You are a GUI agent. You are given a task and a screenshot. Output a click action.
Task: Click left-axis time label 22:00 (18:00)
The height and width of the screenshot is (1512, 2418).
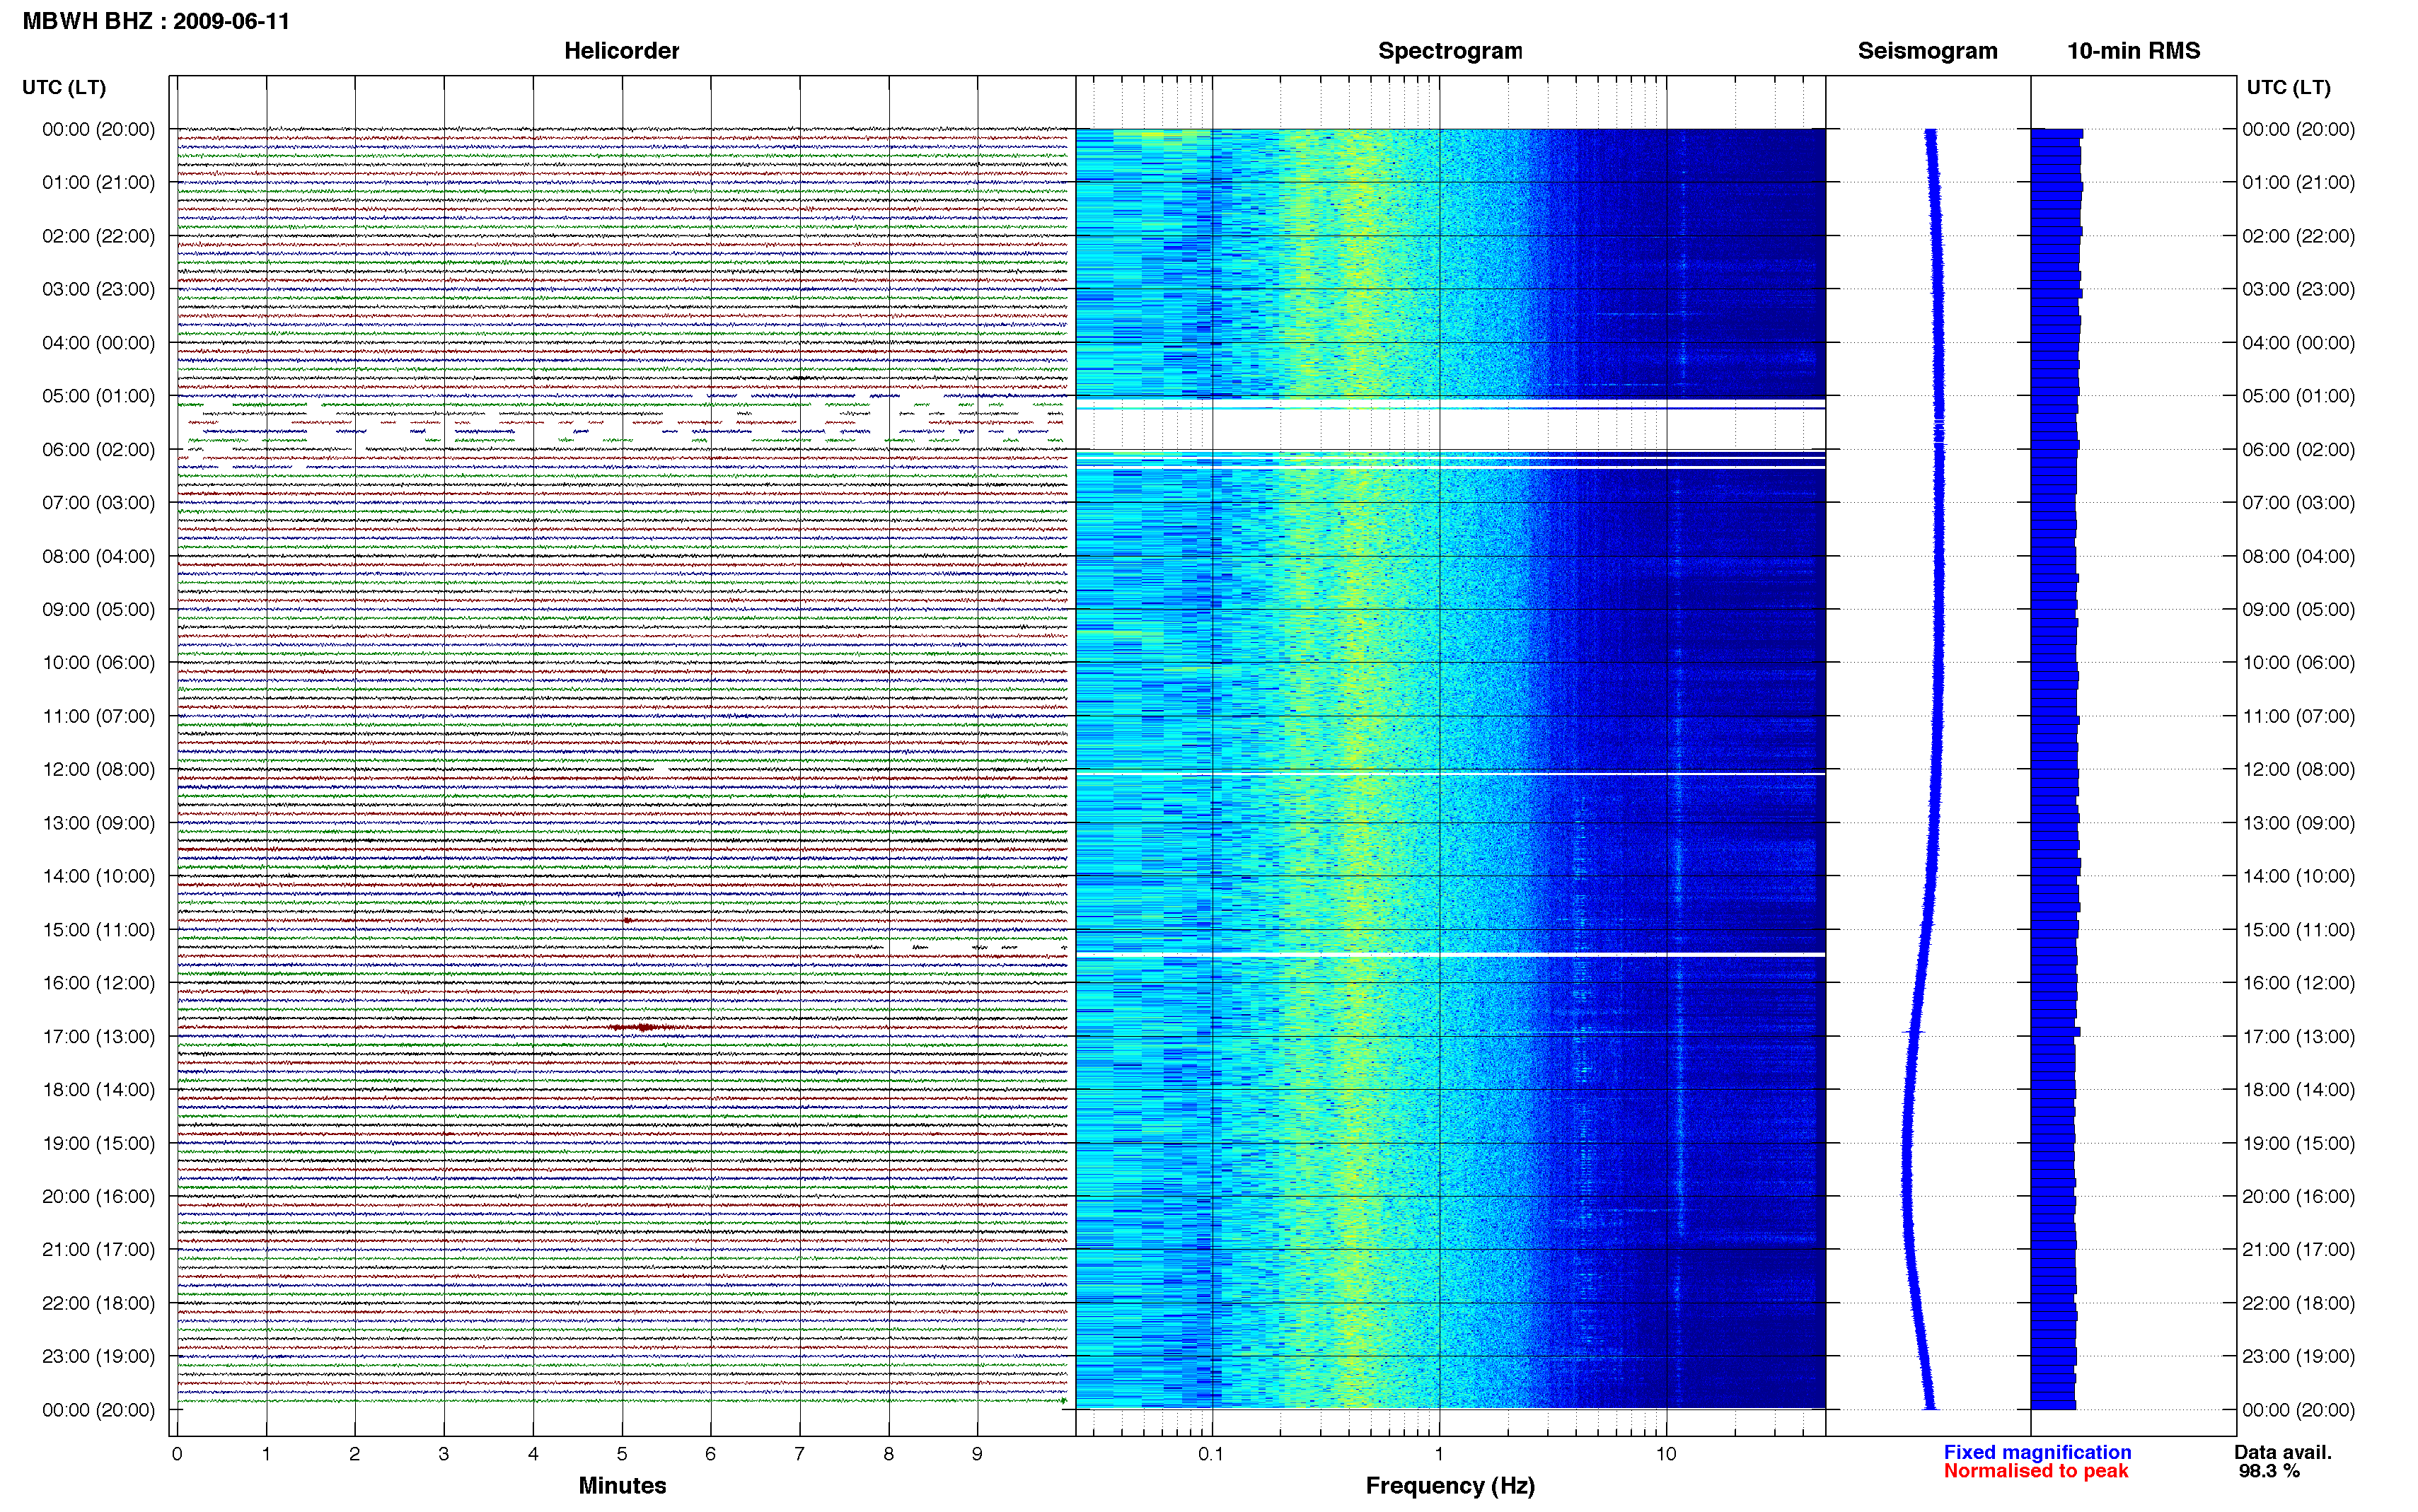pos(98,1303)
